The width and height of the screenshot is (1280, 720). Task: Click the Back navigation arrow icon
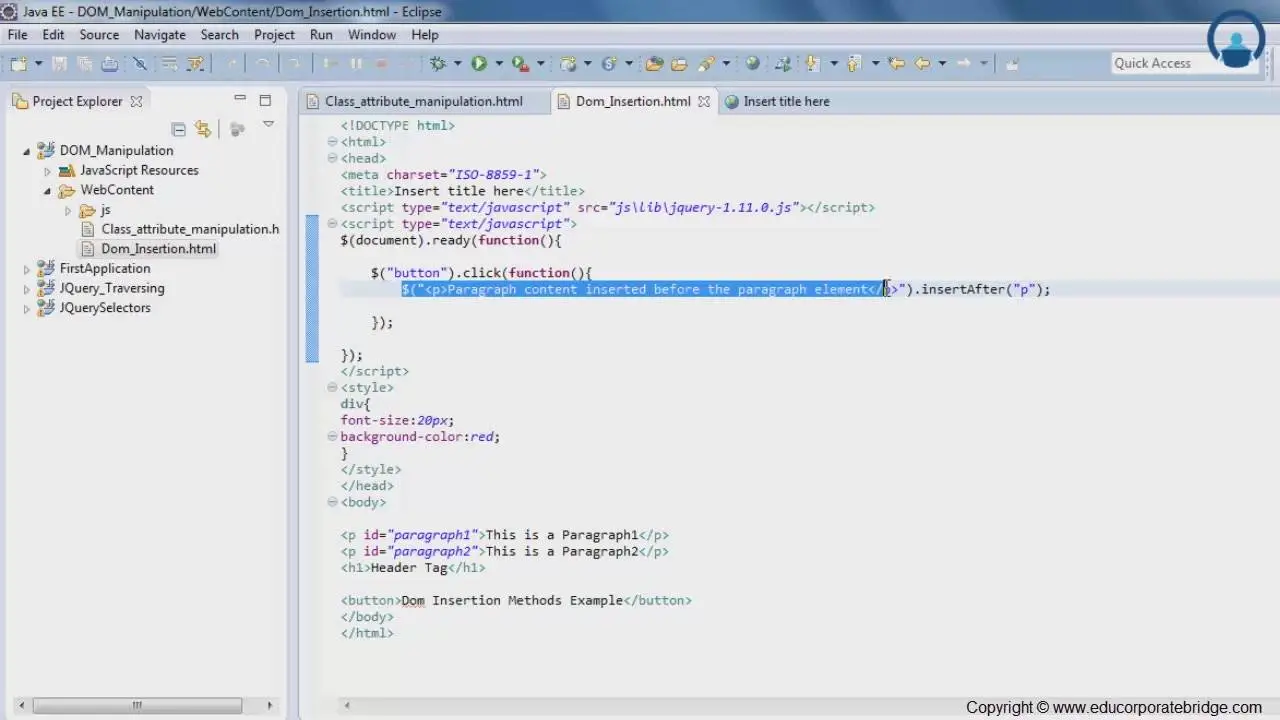pyautogui.click(x=922, y=63)
